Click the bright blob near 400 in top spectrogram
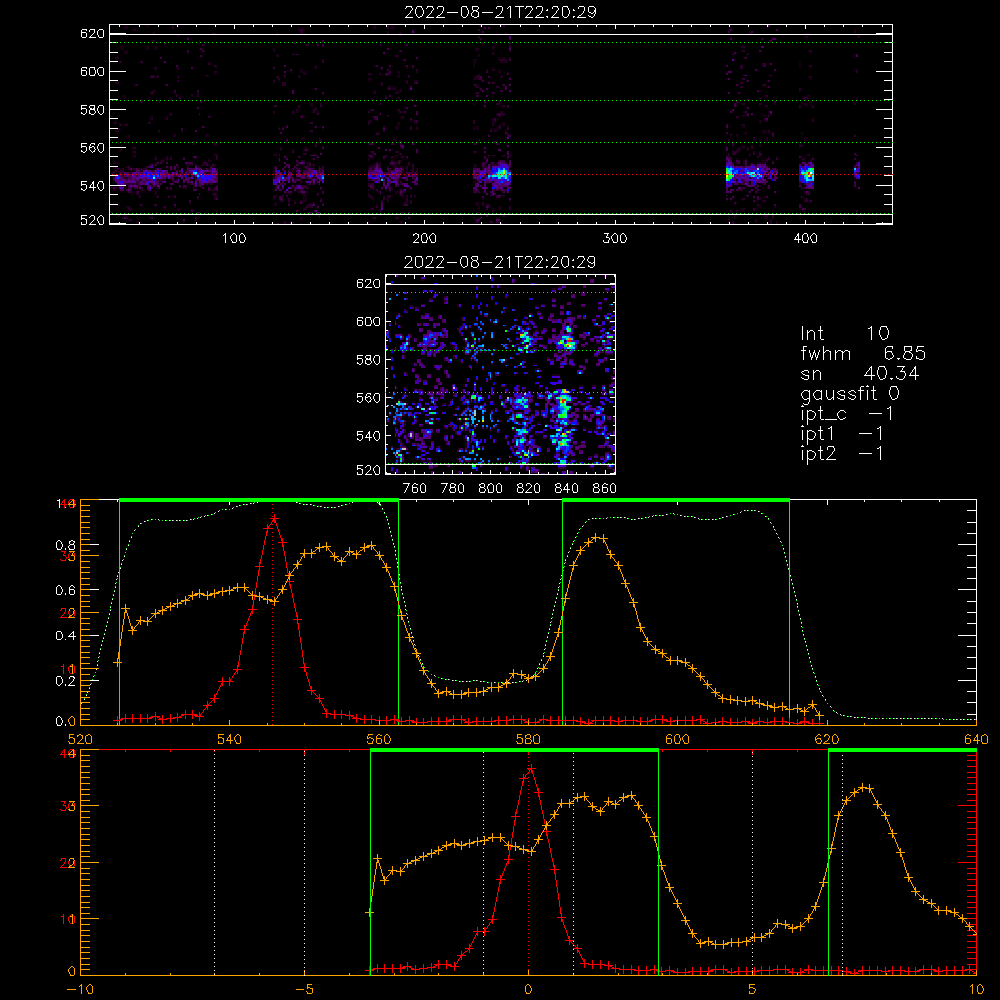 [x=807, y=173]
